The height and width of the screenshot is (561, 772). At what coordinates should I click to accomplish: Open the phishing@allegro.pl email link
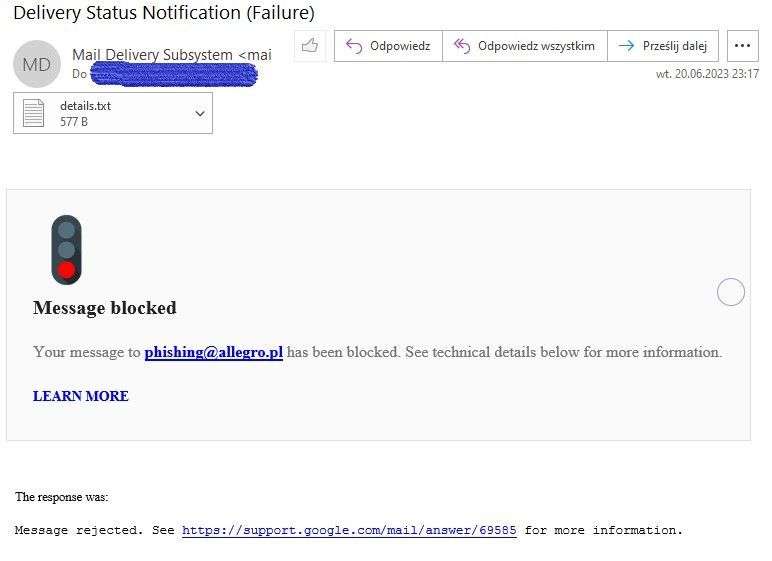pyautogui.click(x=213, y=352)
